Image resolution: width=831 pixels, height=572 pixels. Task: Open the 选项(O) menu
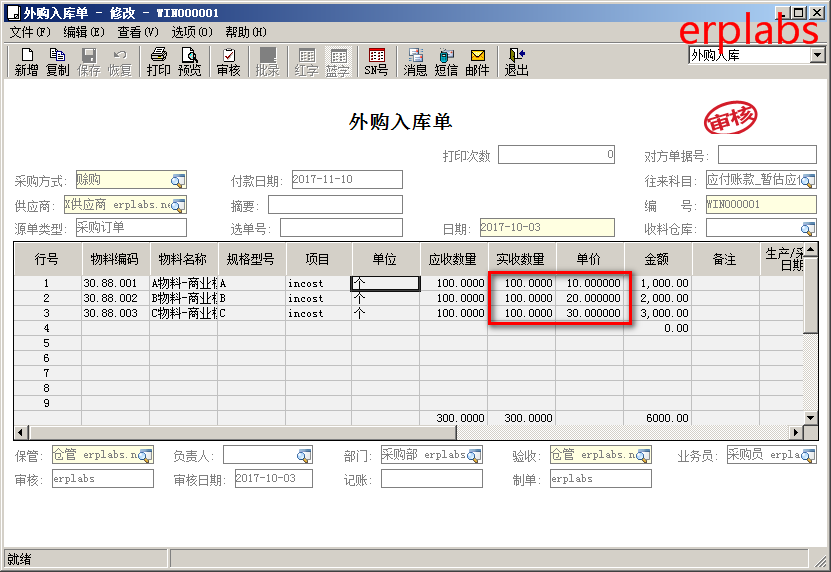coord(192,32)
